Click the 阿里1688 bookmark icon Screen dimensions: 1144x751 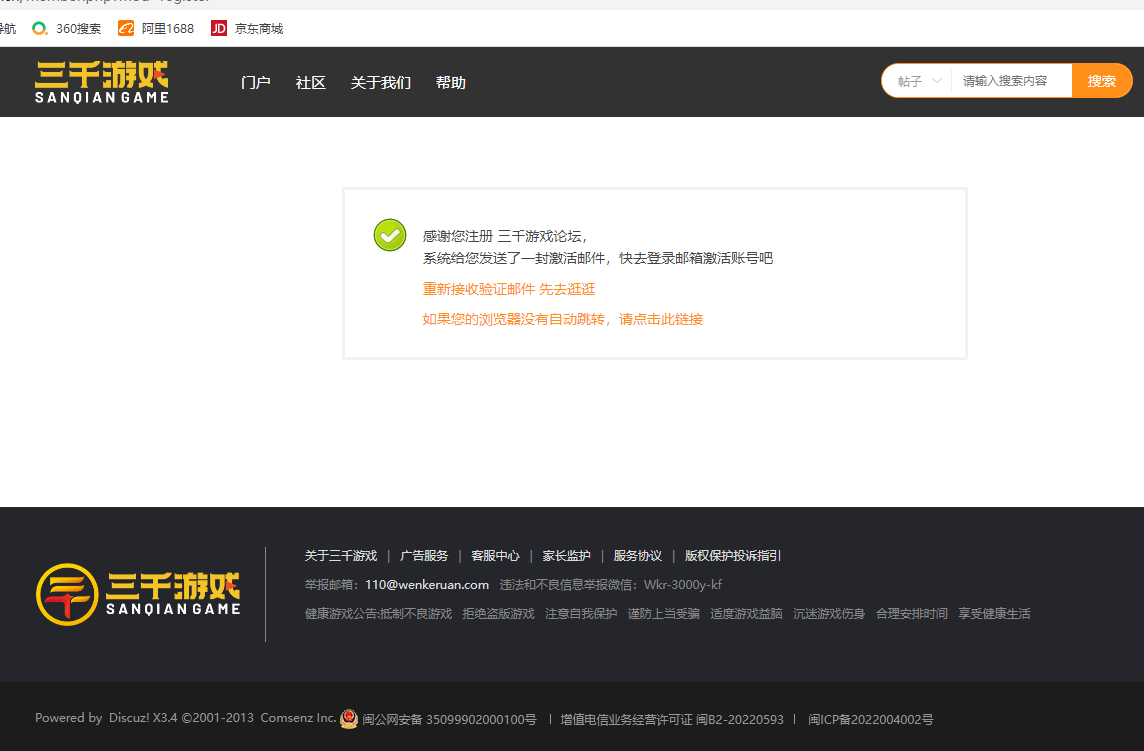(126, 28)
